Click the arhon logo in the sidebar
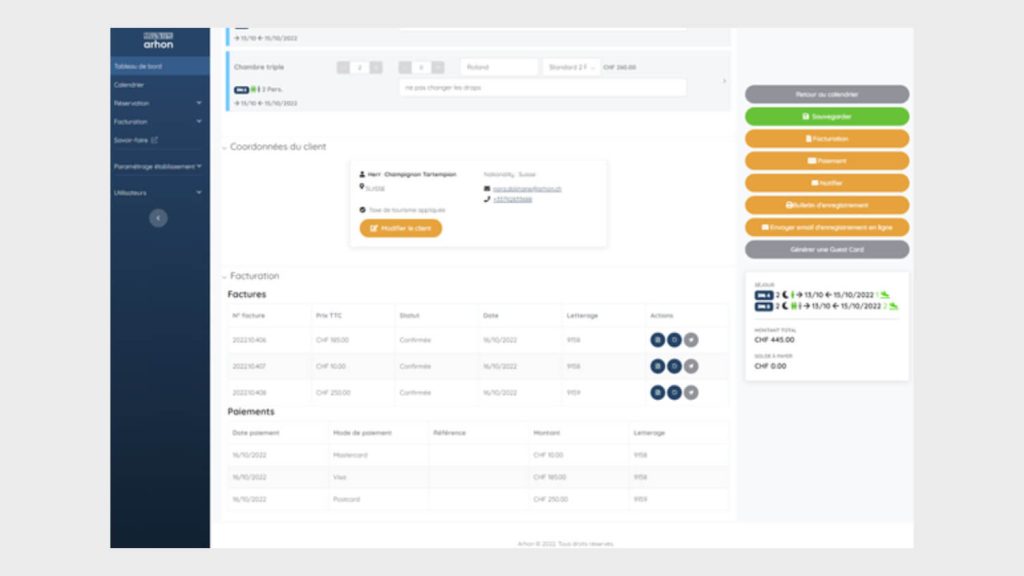Viewport: 1024px width, 576px height. coord(159,40)
